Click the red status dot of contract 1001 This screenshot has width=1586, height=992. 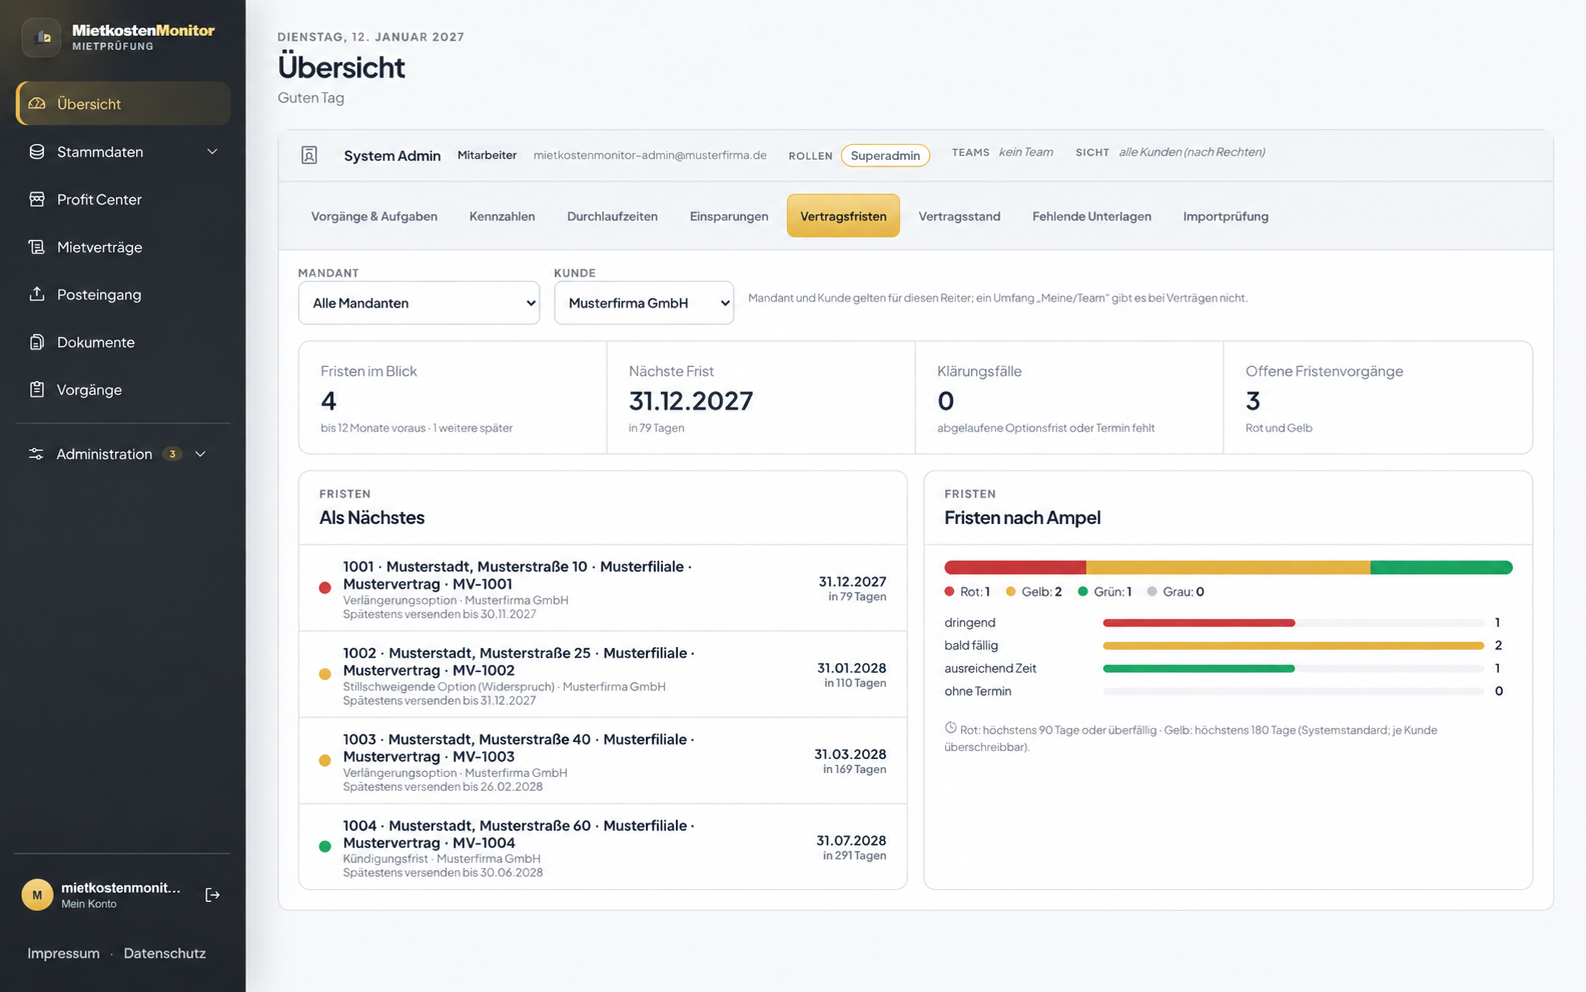click(x=325, y=588)
